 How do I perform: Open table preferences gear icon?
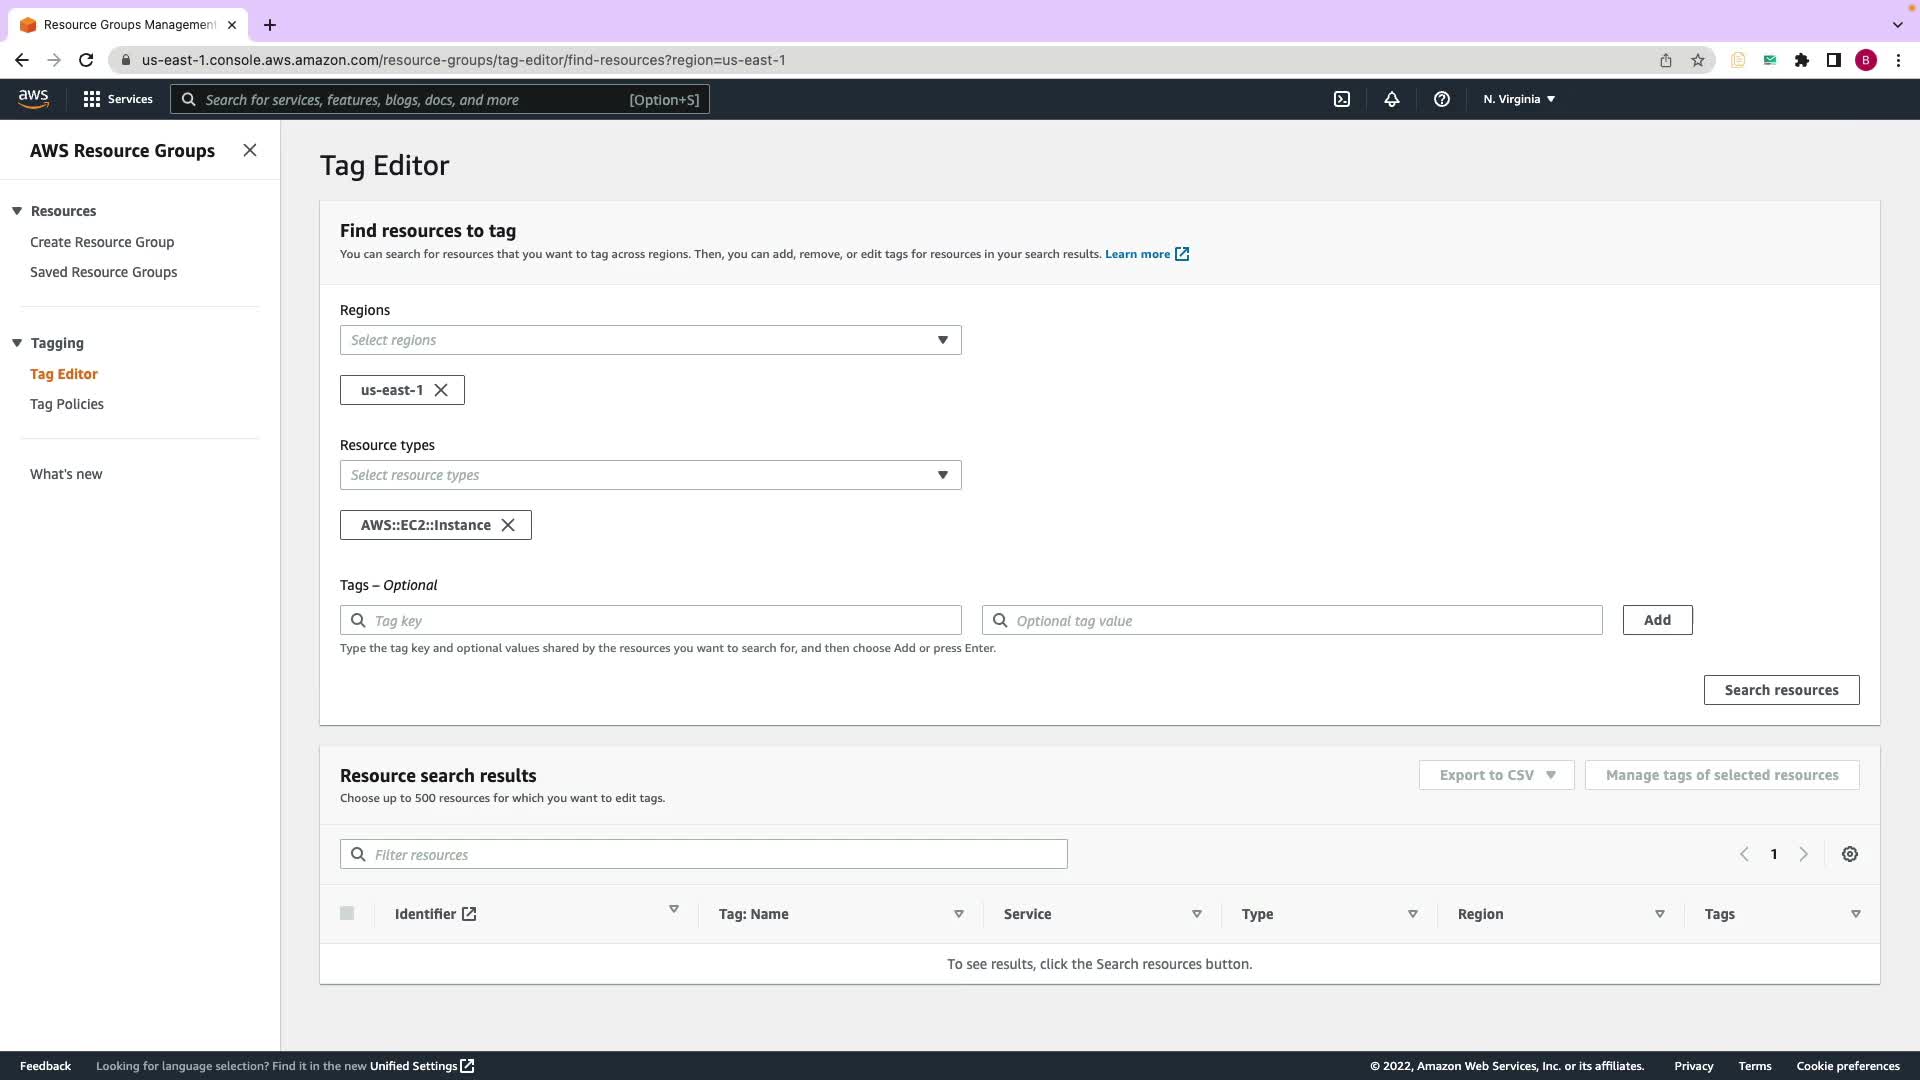click(1849, 854)
